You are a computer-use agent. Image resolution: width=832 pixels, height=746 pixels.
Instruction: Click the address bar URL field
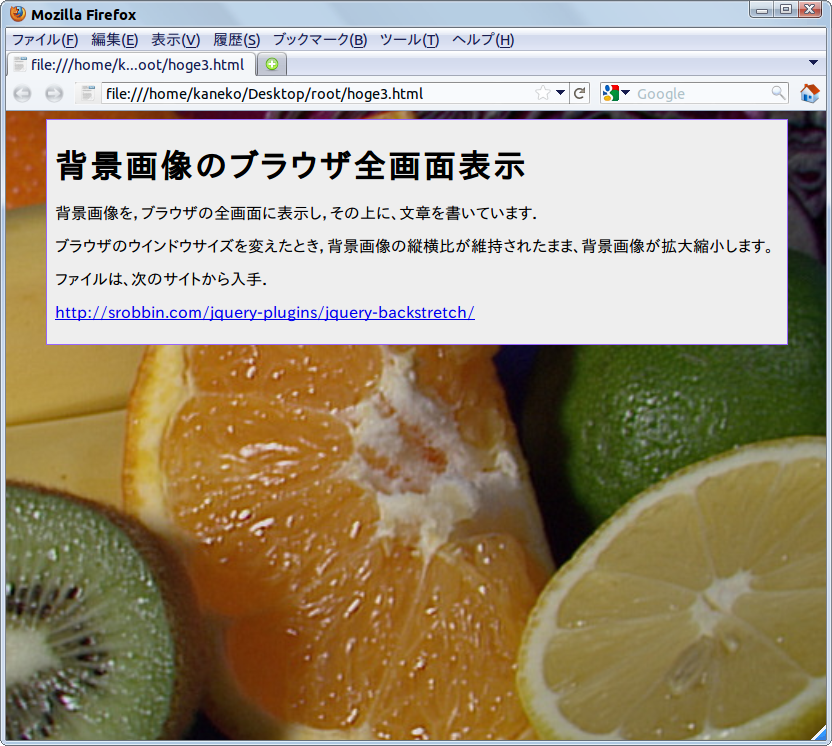coord(318,94)
